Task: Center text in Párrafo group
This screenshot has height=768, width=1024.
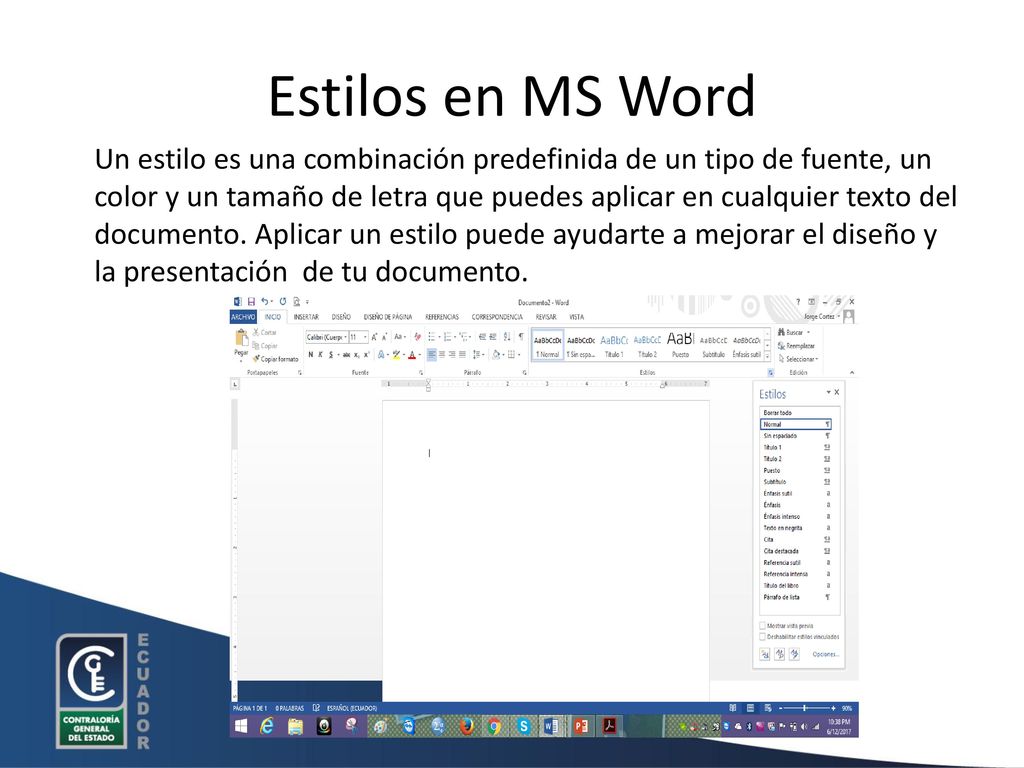Action: pyautogui.click(x=442, y=355)
